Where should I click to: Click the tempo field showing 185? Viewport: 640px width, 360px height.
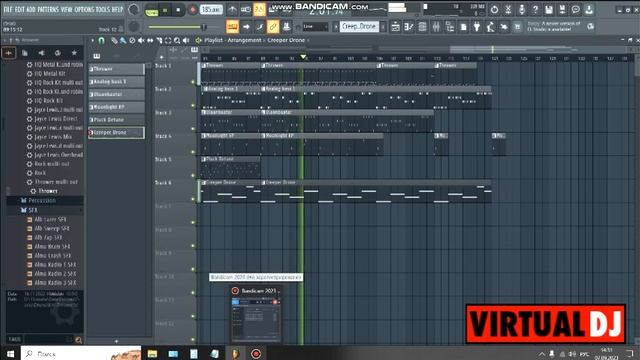tap(211, 9)
